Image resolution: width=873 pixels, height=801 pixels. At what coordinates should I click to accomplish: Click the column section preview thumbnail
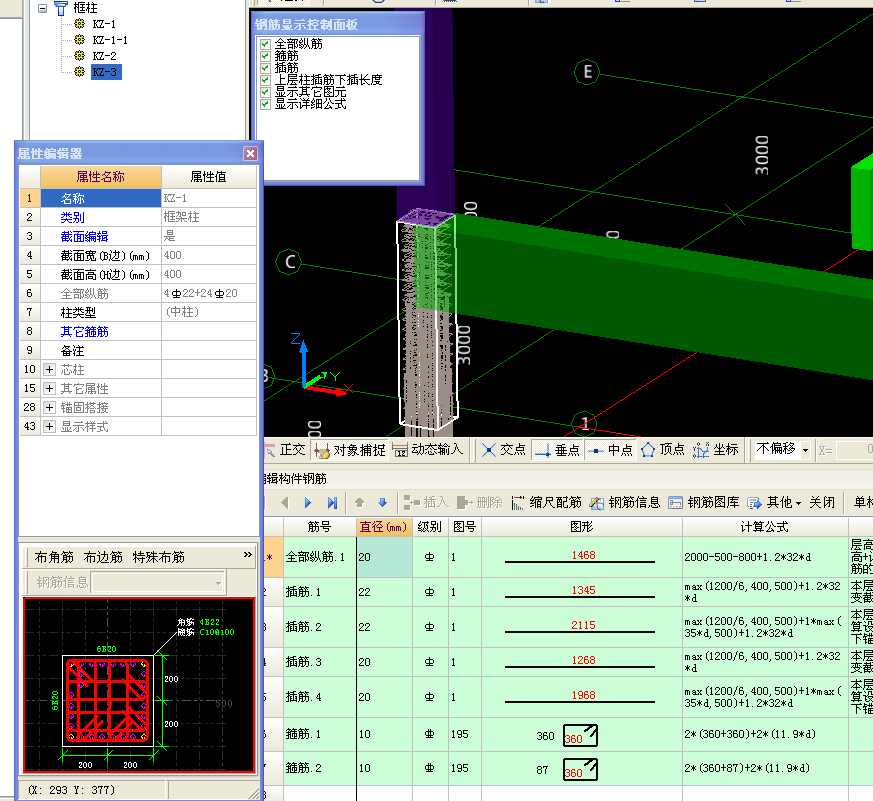(x=139, y=685)
